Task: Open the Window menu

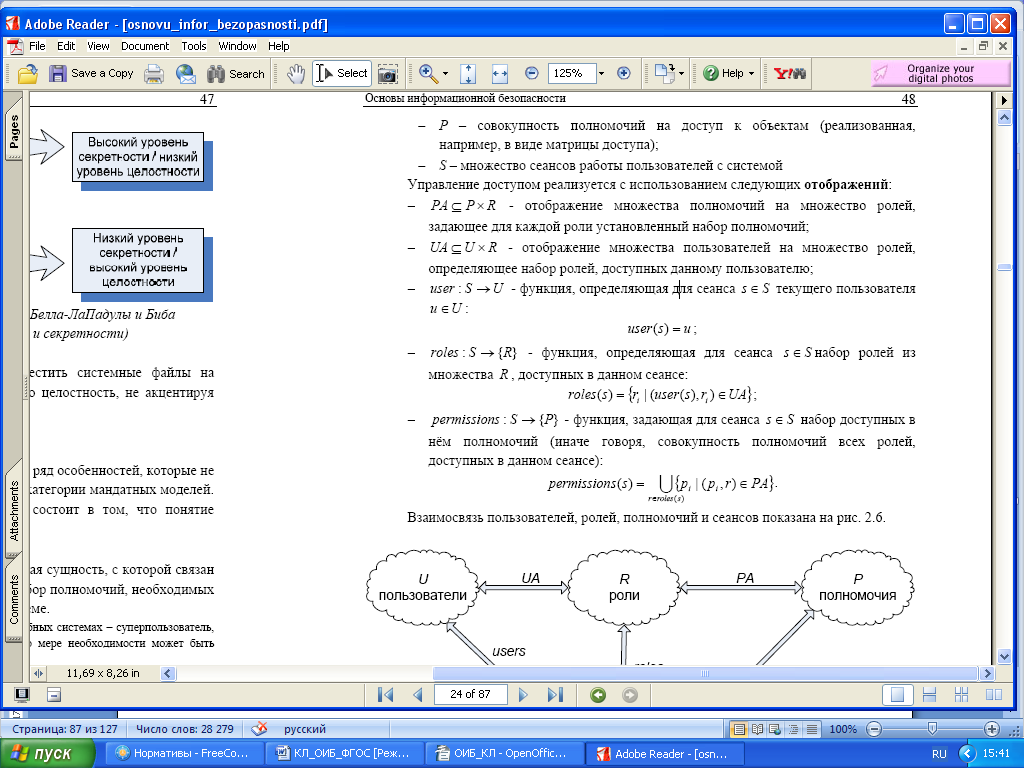Action: 237,46
